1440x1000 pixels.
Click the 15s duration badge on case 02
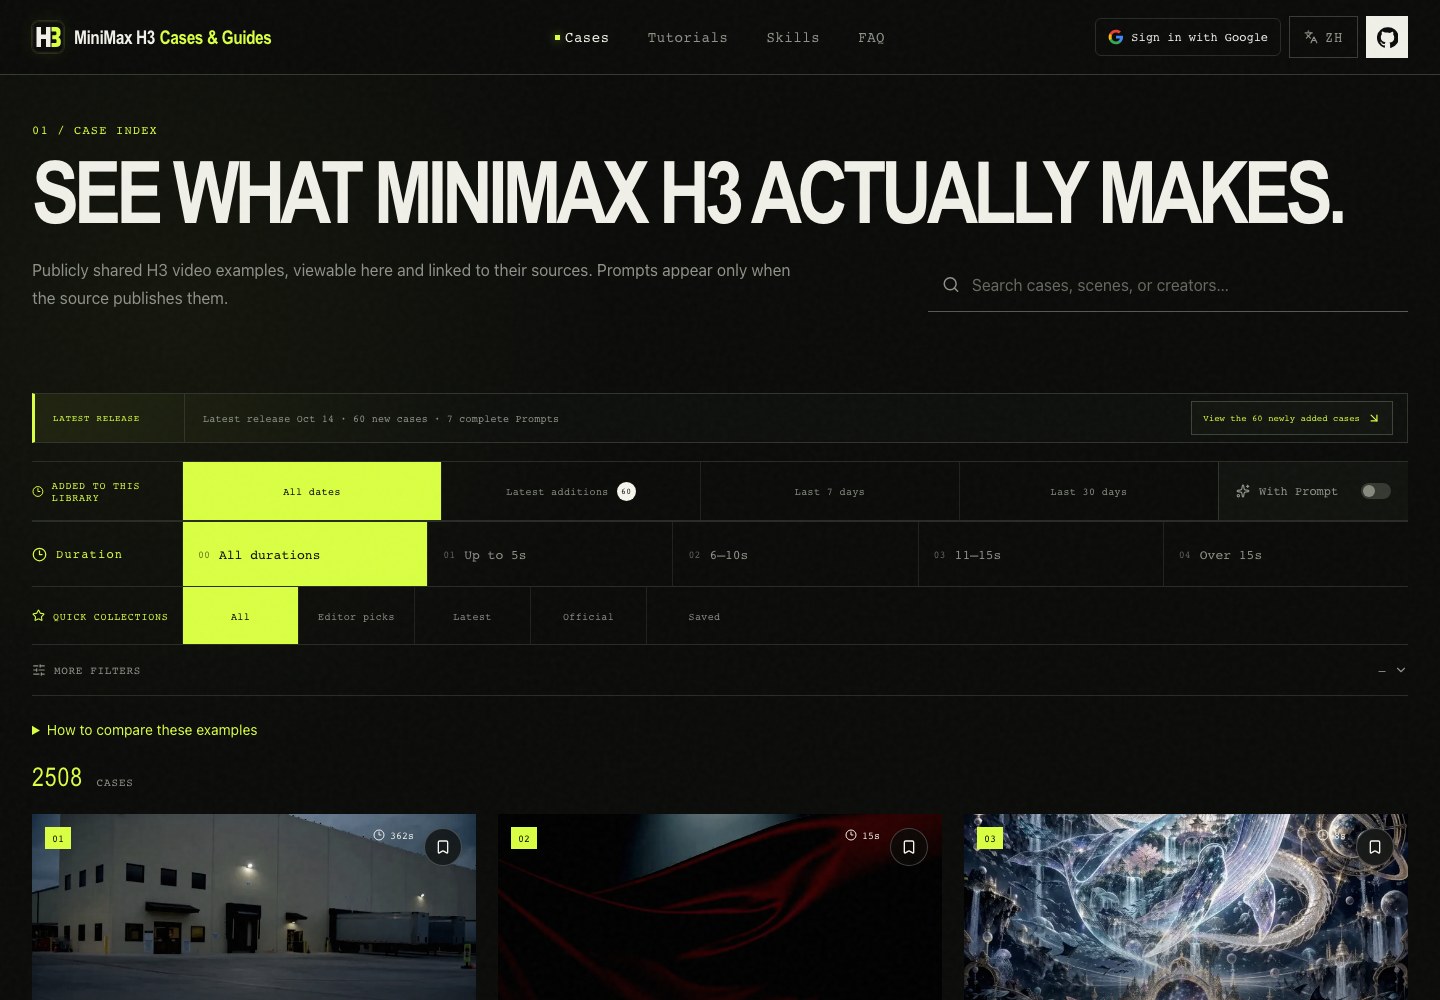[x=863, y=835]
